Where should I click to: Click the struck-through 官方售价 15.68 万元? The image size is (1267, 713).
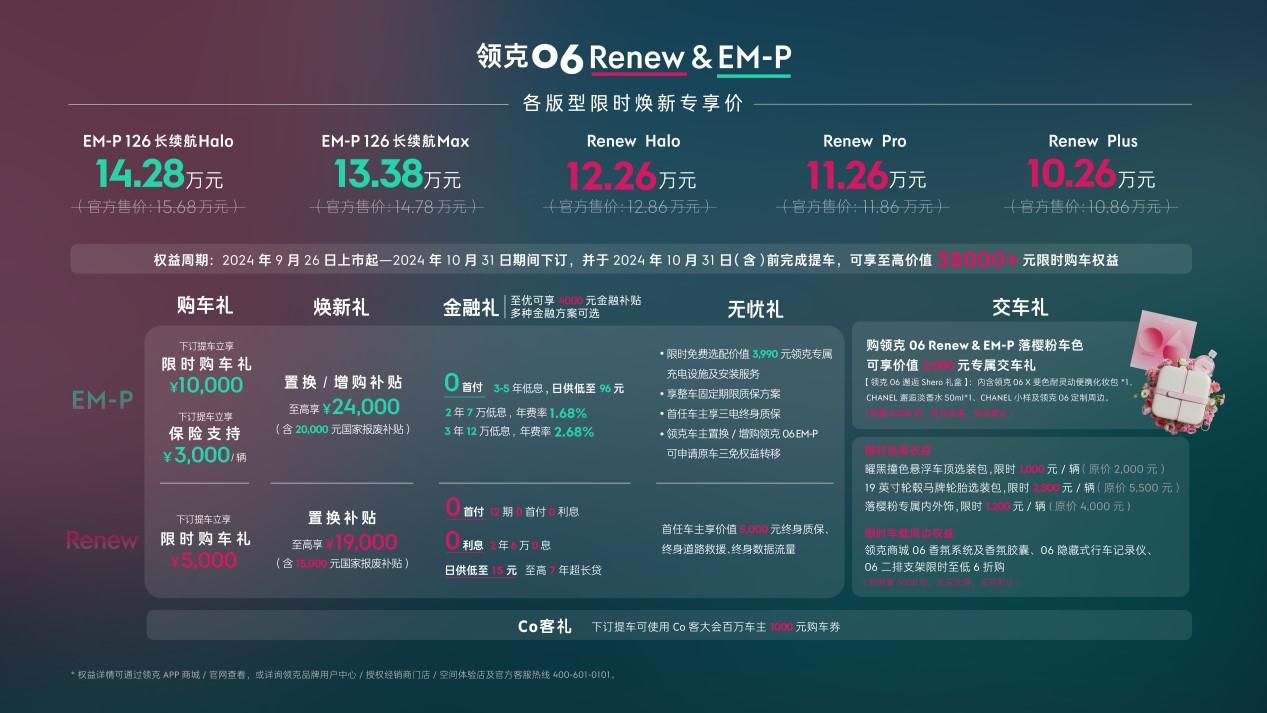click(x=159, y=207)
